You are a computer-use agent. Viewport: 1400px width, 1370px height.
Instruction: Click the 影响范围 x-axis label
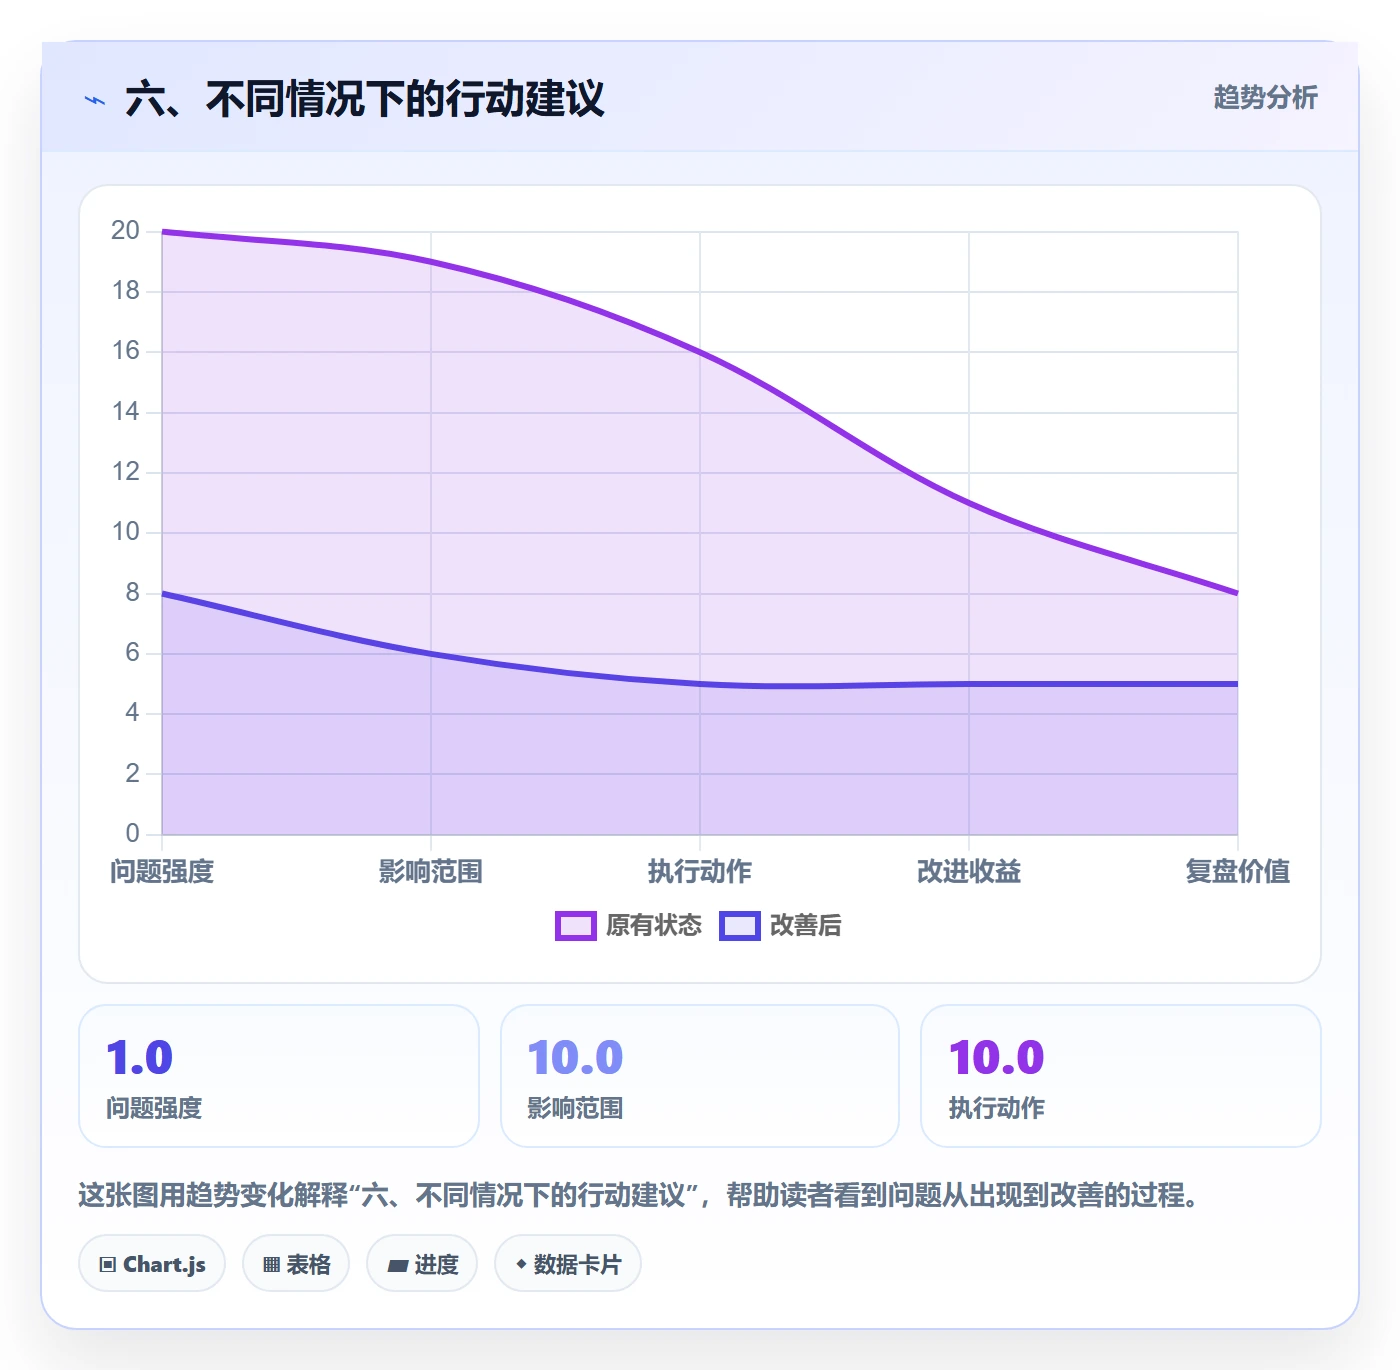pyautogui.click(x=431, y=872)
